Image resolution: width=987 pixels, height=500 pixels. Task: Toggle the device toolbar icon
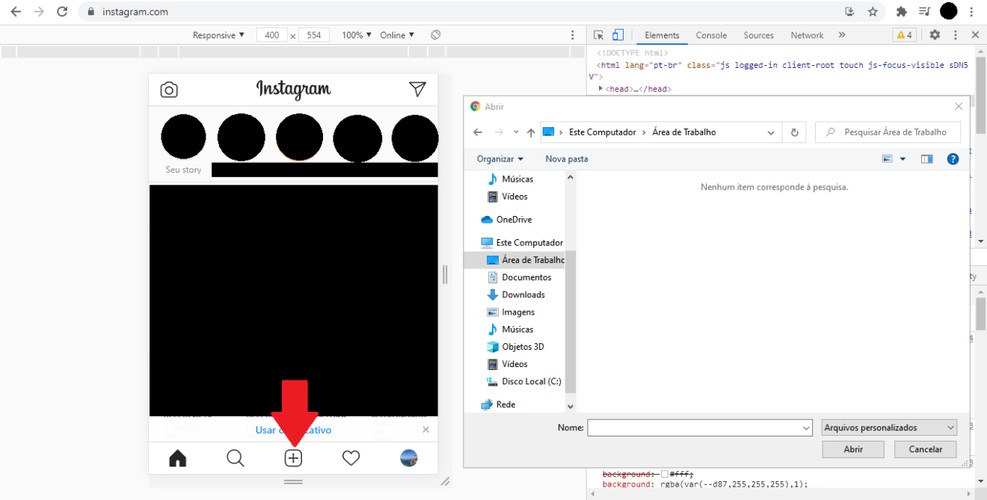(618, 35)
